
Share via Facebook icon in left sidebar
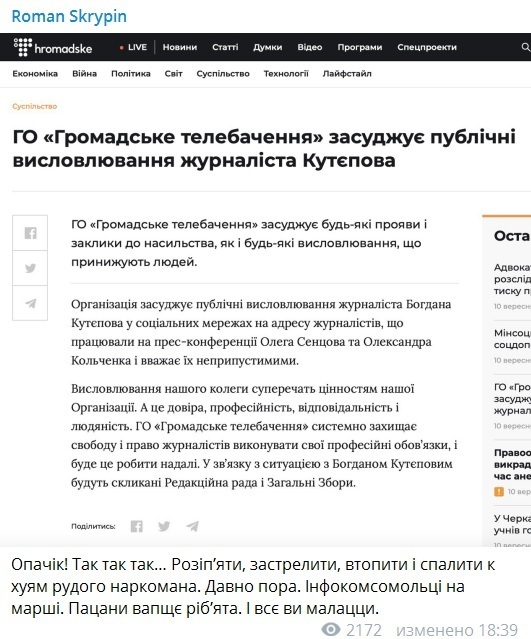pos(30,233)
